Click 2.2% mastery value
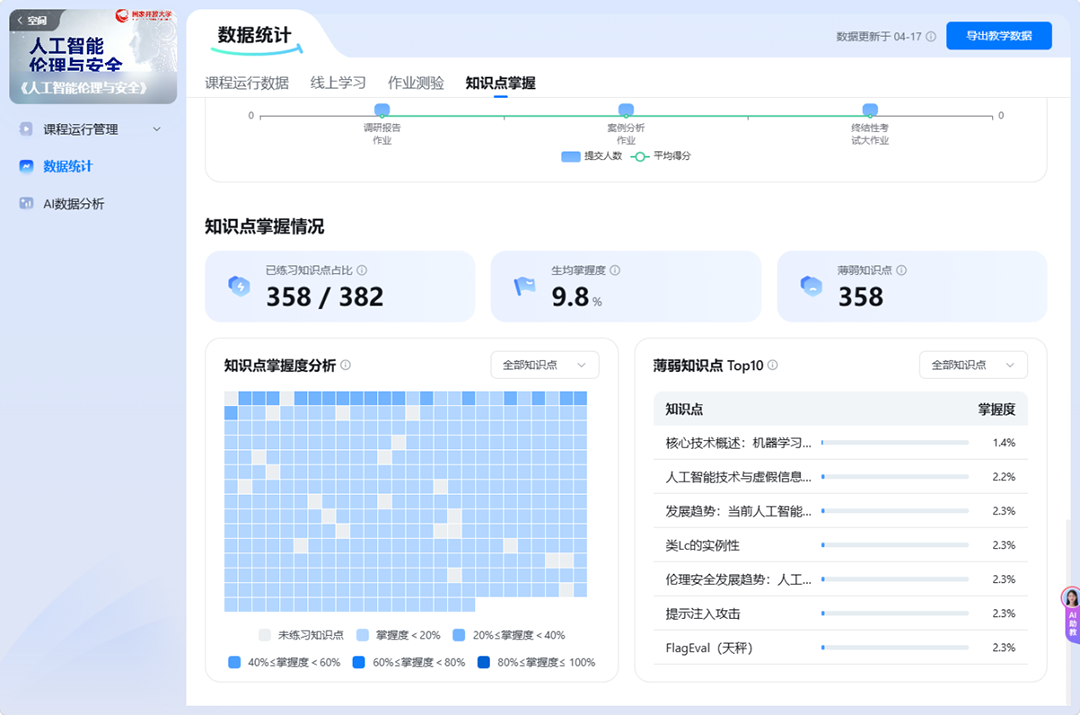The width and height of the screenshot is (1080, 715). [x=1004, y=477]
